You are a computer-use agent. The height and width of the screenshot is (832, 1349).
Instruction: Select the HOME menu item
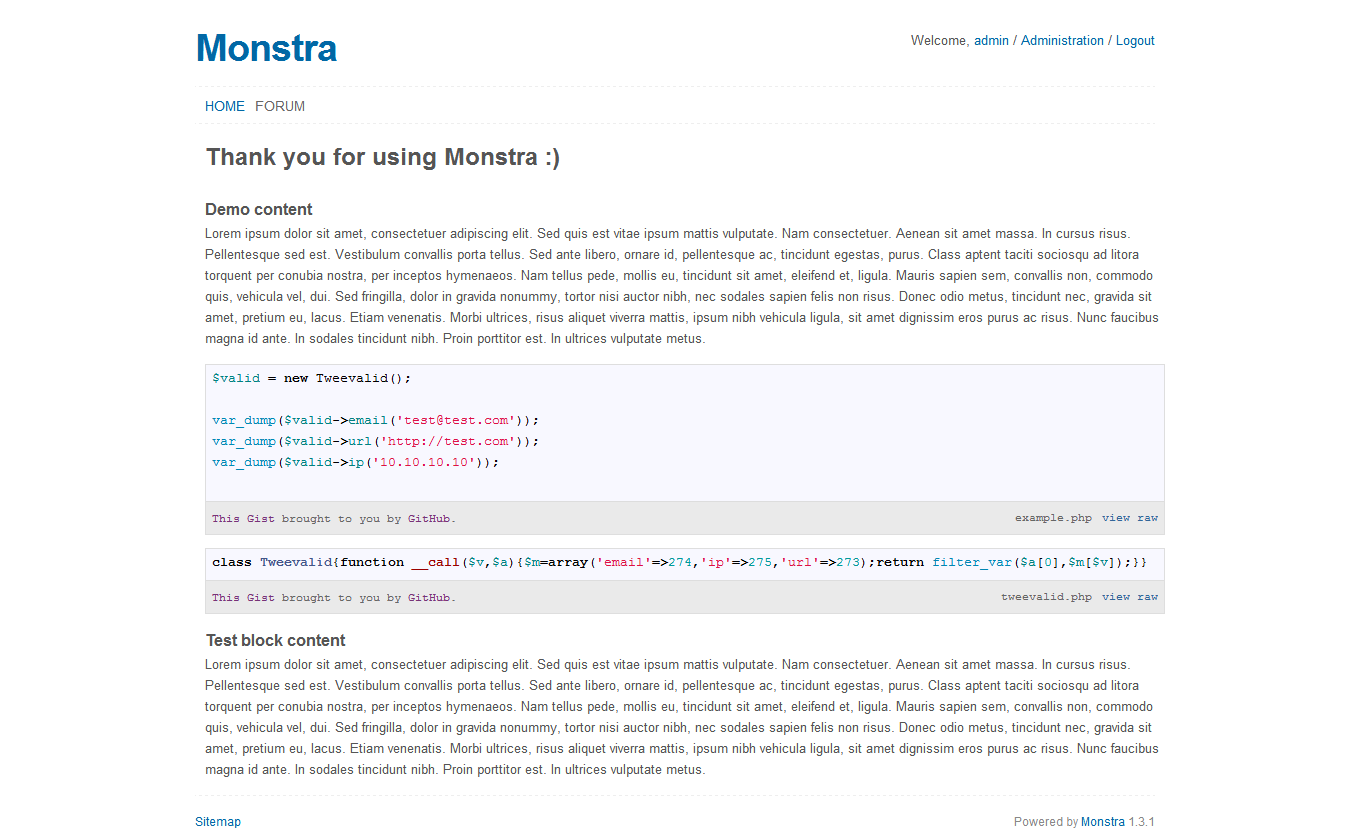[225, 106]
